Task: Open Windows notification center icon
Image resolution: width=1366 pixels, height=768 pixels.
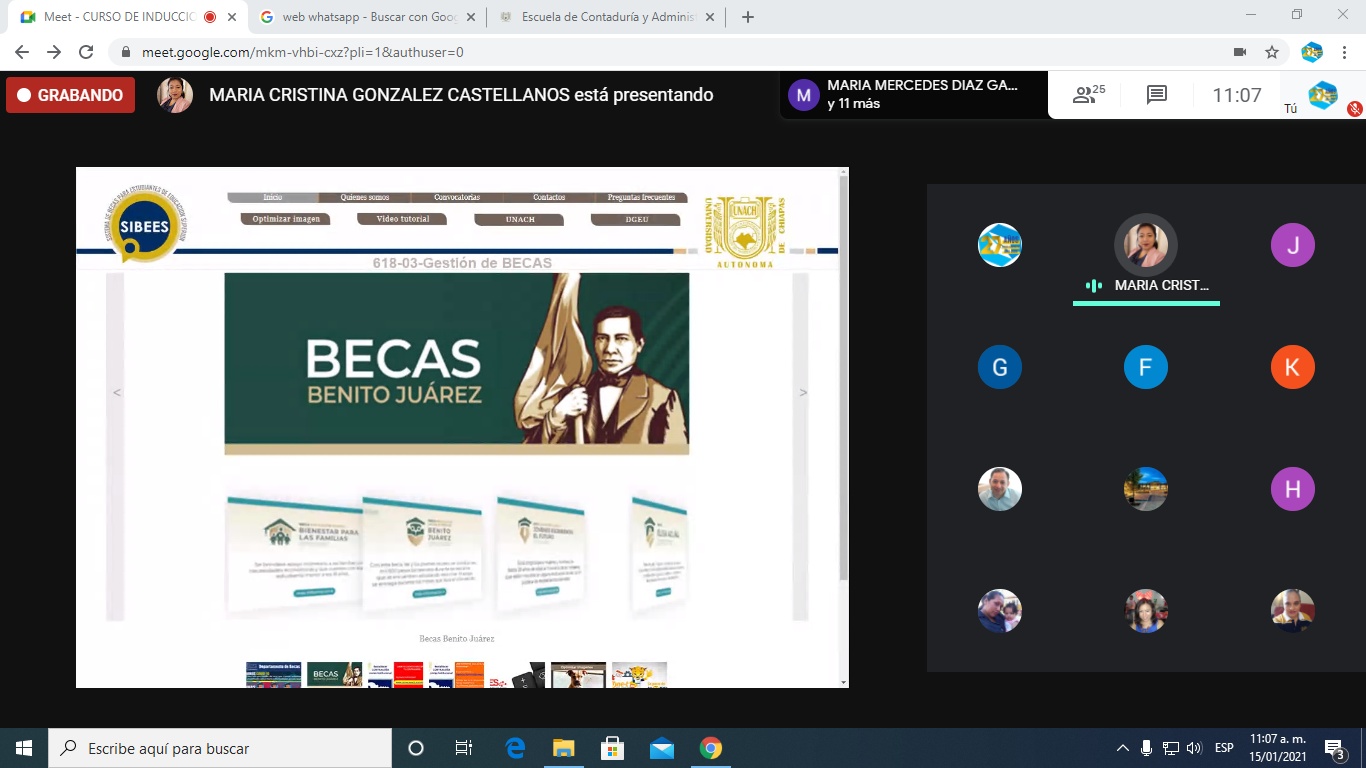Action: tap(1334, 748)
